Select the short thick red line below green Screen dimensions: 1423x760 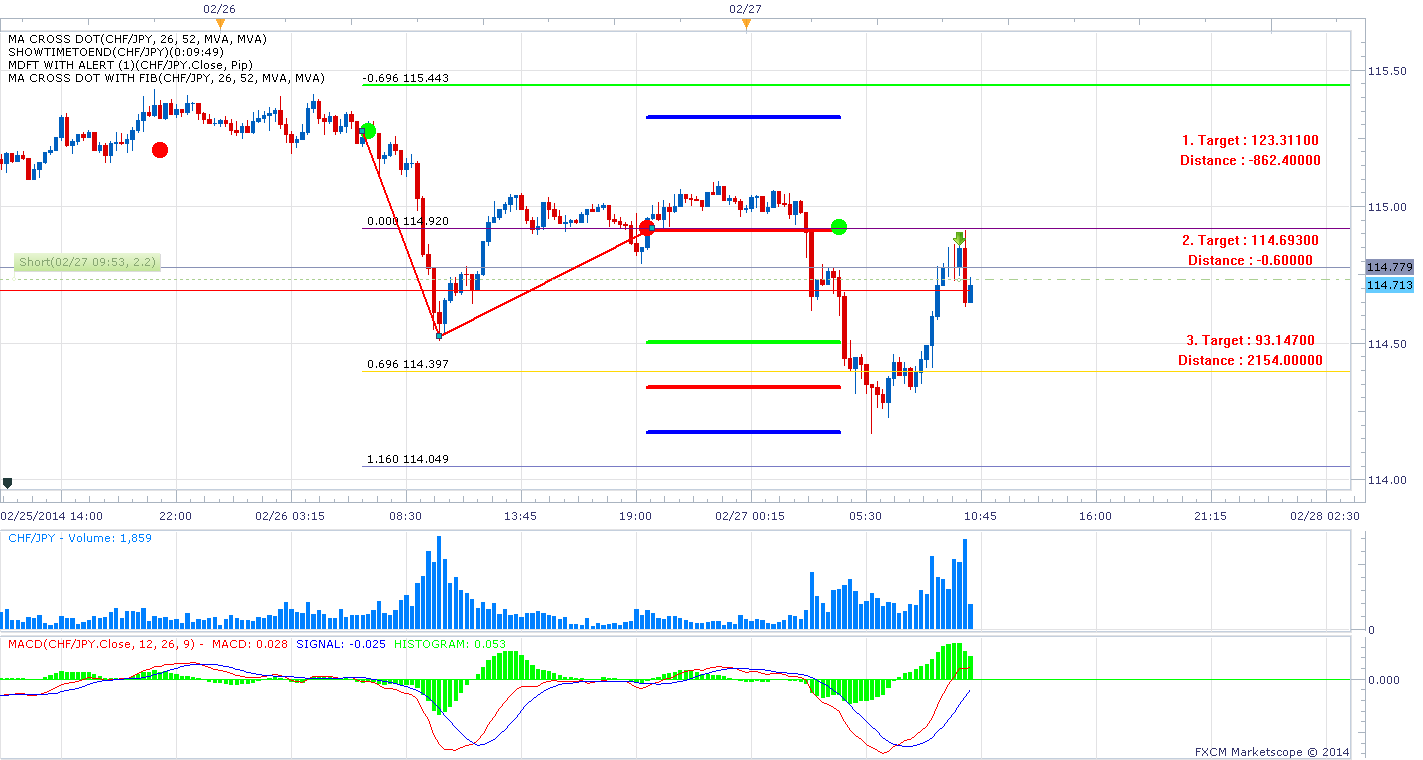pyautogui.click(x=743, y=387)
